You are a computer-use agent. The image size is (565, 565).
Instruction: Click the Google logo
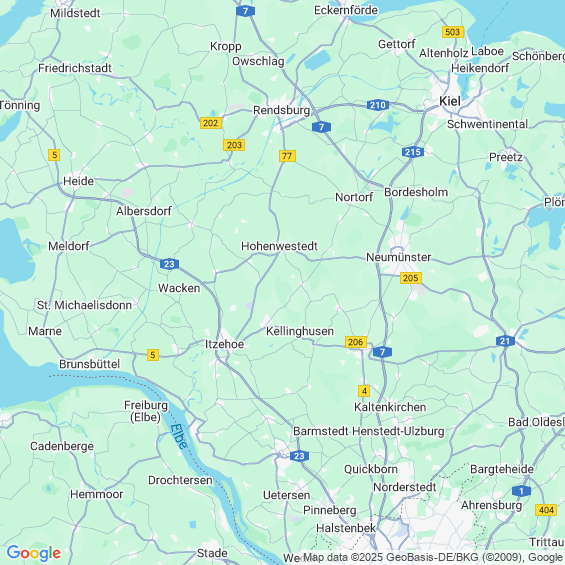tap(34, 553)
